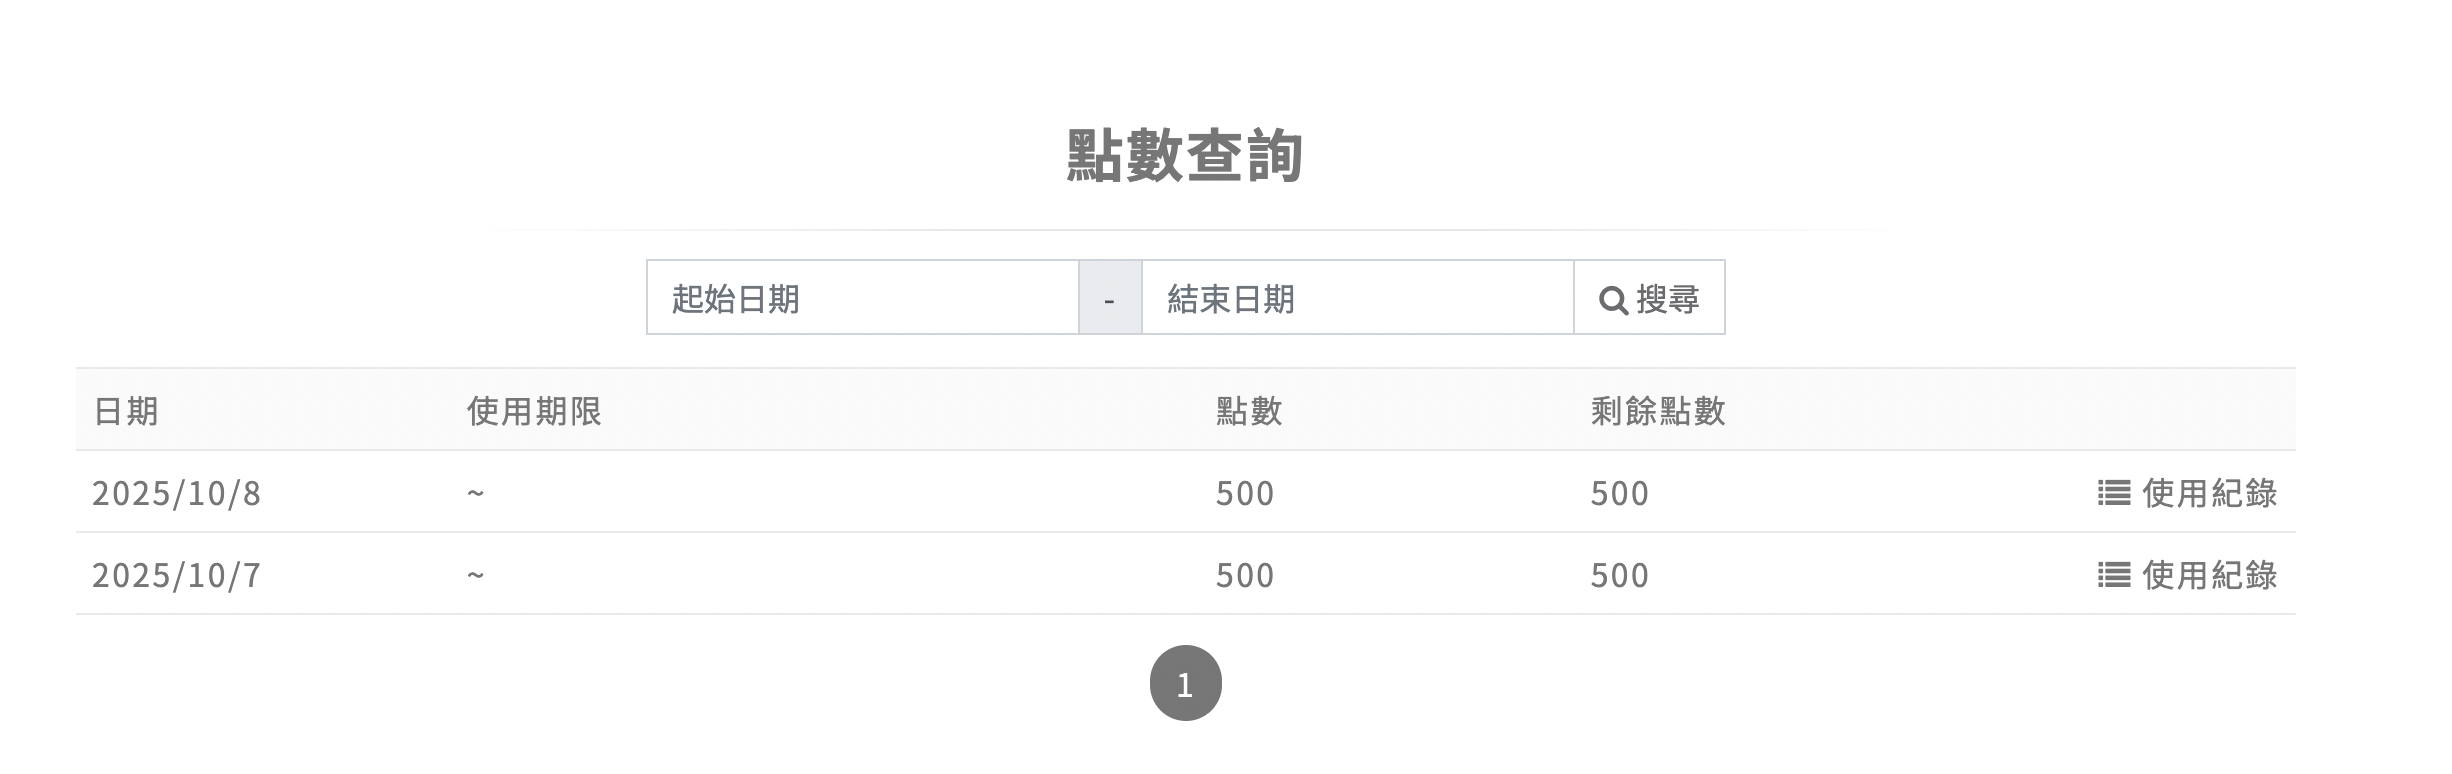
Task: Go to page 1 in pagination
Action: pos(1185,684)
